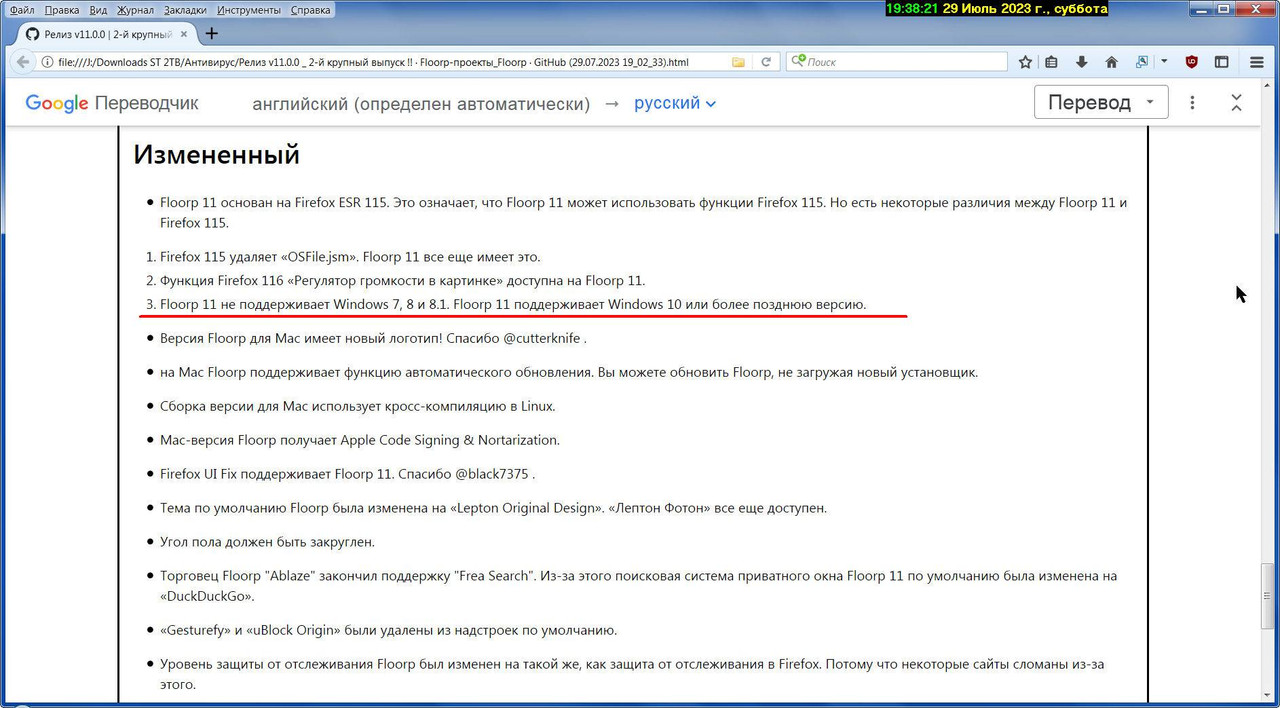Image resolution: width=1280 pixels, height=708 pixels.
Task: Show bookmarks list icon
Action: point(1051,62)
